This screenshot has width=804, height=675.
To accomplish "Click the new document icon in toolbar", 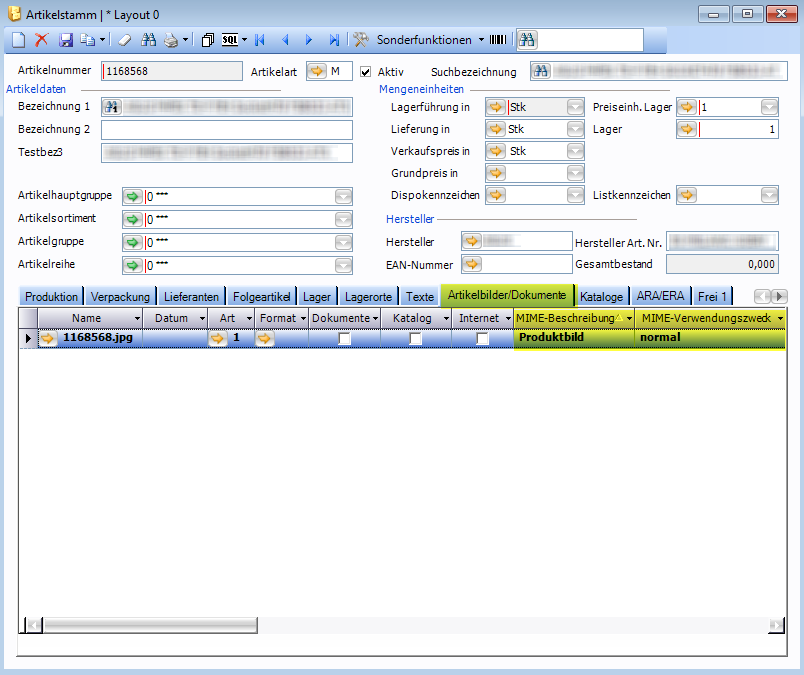I will click(18, 40).
